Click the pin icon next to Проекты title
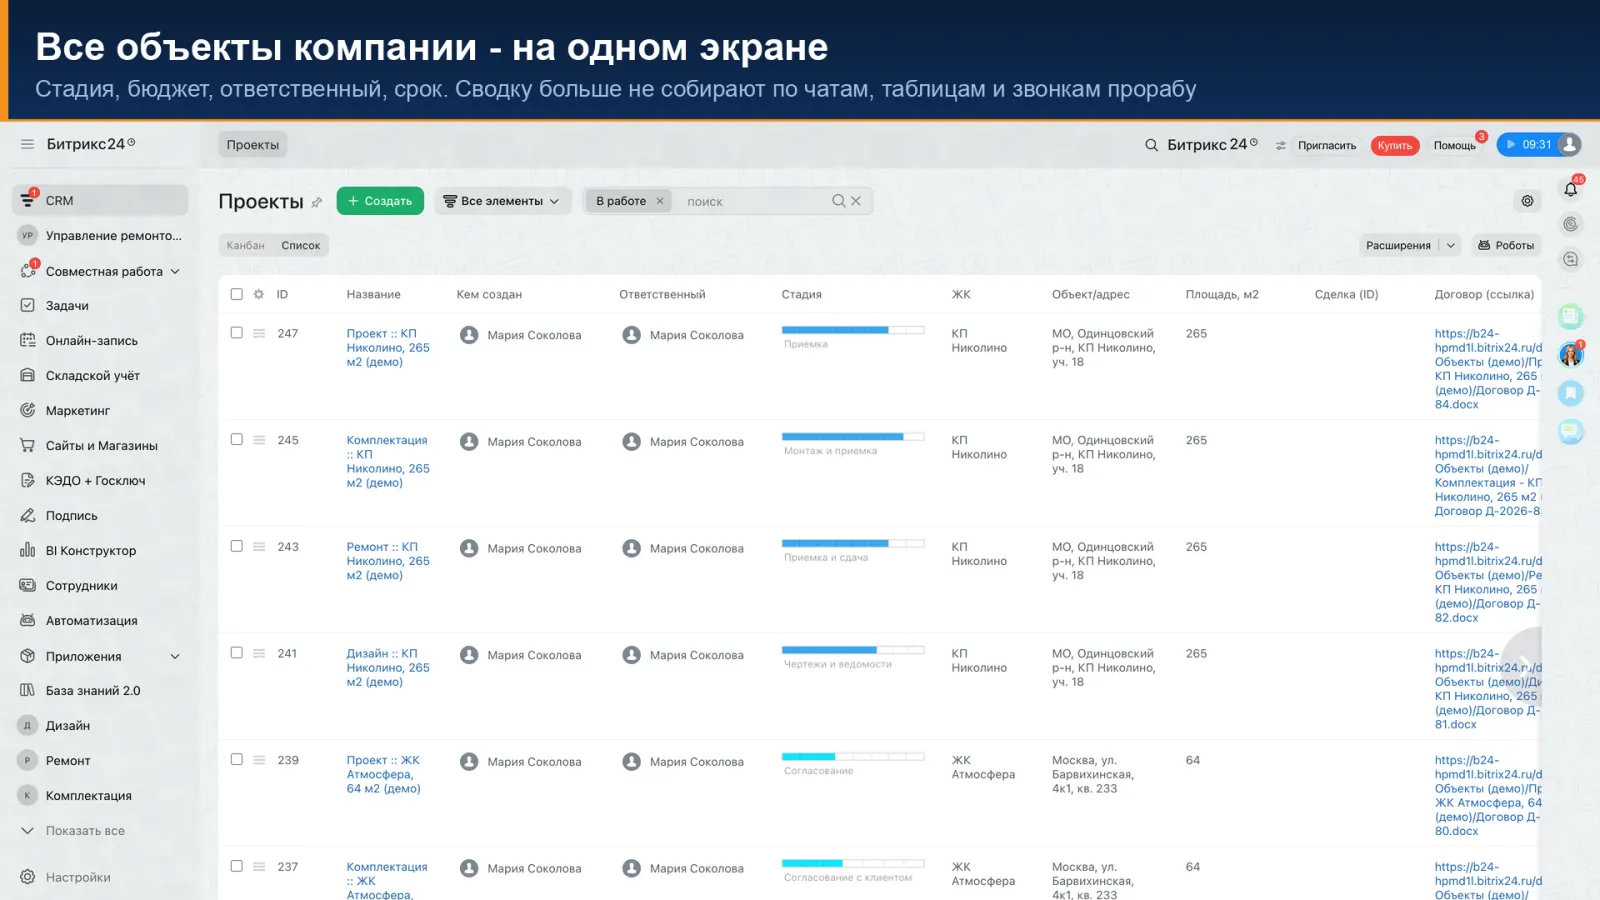The width and height of the screenshot is (1600, 900). point(317,202)
